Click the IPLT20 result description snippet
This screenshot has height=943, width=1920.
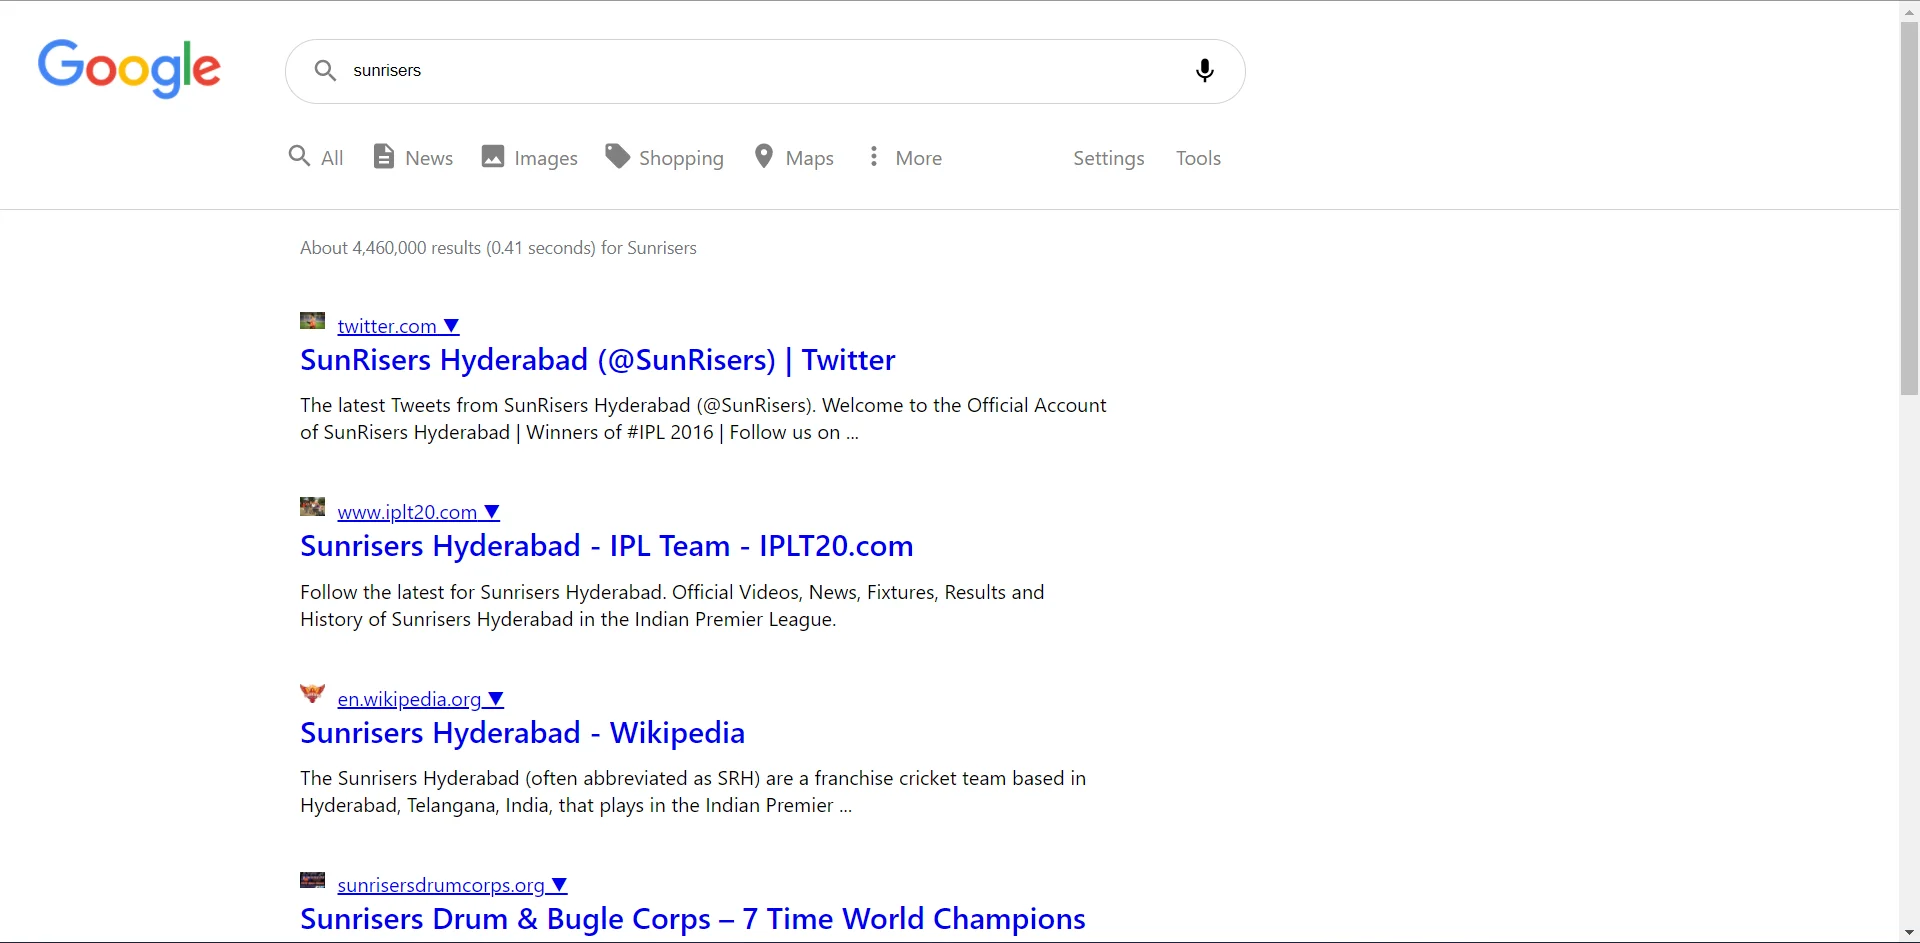672,606
